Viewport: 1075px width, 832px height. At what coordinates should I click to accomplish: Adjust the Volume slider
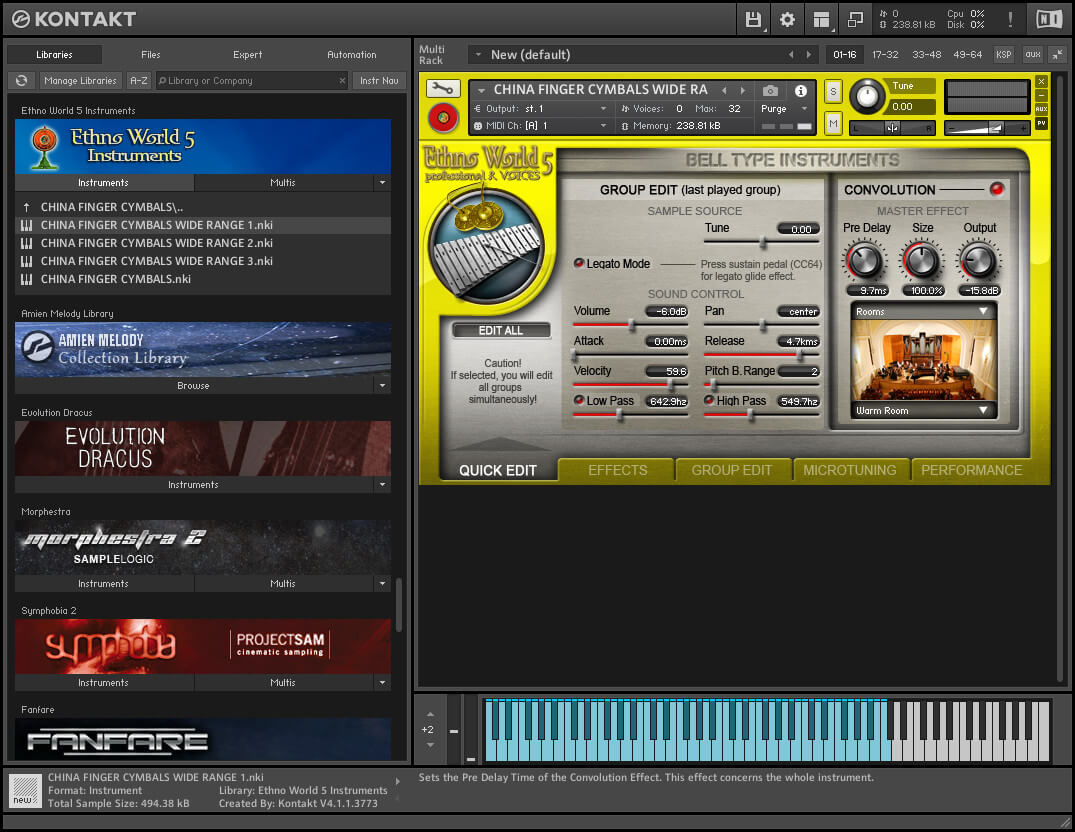coord(630,326)
